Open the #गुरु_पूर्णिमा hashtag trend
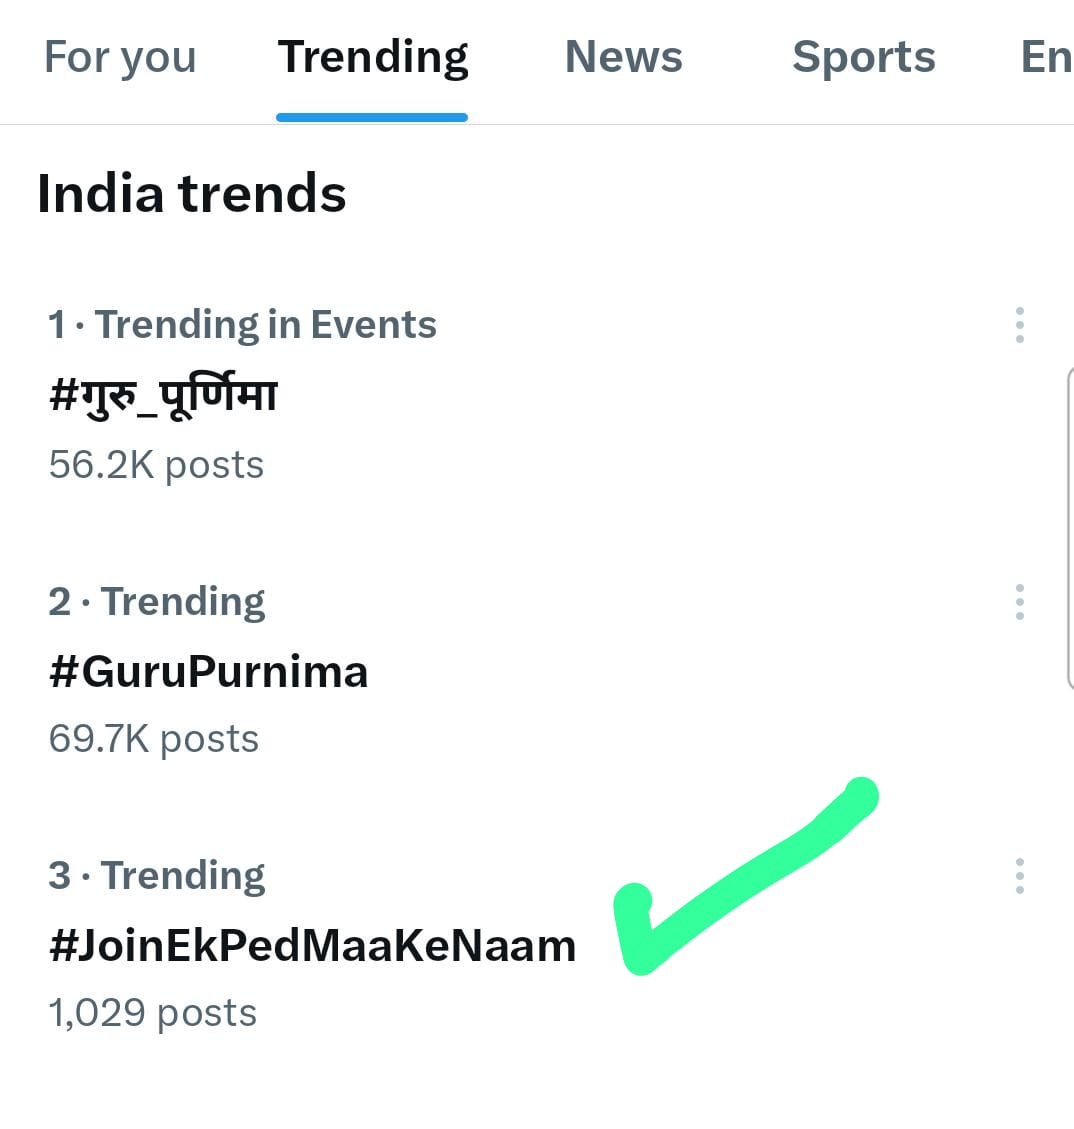Screen dimensions: 1074x1129 click(163, 396)
